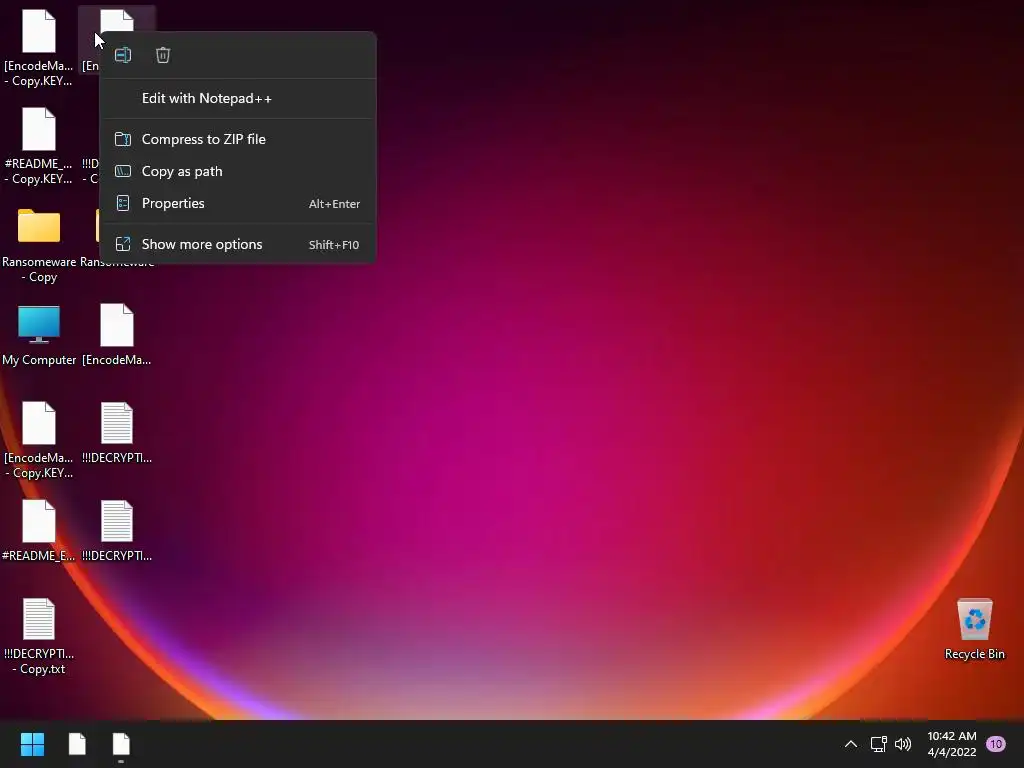The width and height of the screenshot is (1024, 768).
Task: Click the running blank file taskbar icon
Action: click(121, 744)
